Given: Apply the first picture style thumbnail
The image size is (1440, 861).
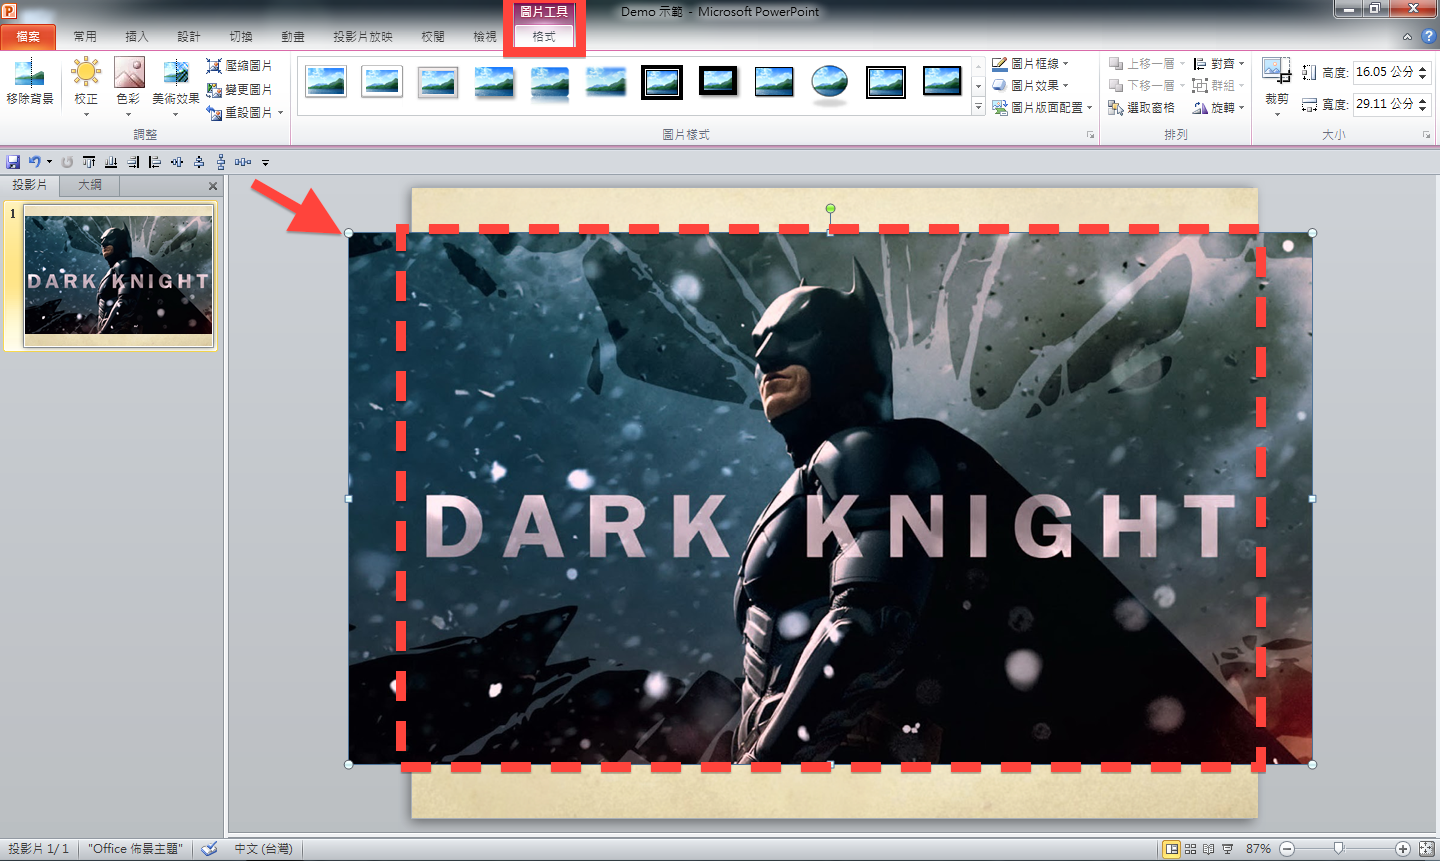Looking at the screenshot, I should coord(326,82).
